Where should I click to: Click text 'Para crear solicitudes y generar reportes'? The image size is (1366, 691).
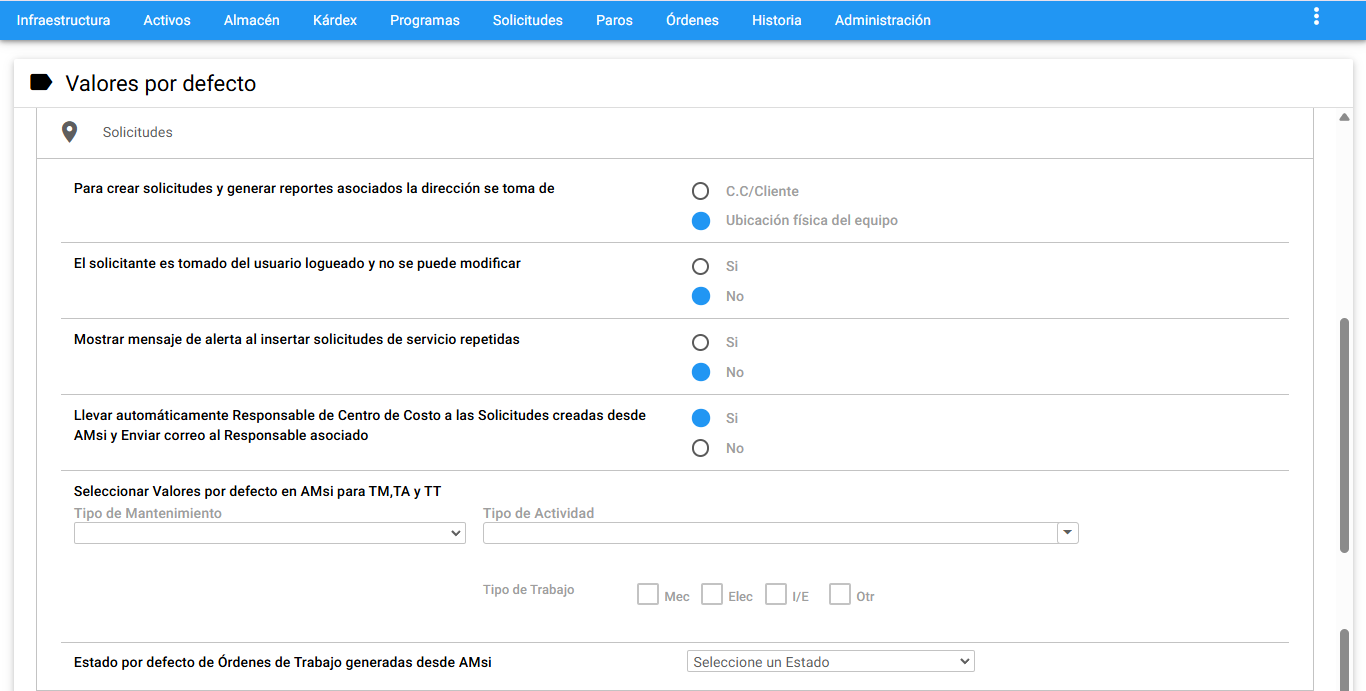(206, 188)
